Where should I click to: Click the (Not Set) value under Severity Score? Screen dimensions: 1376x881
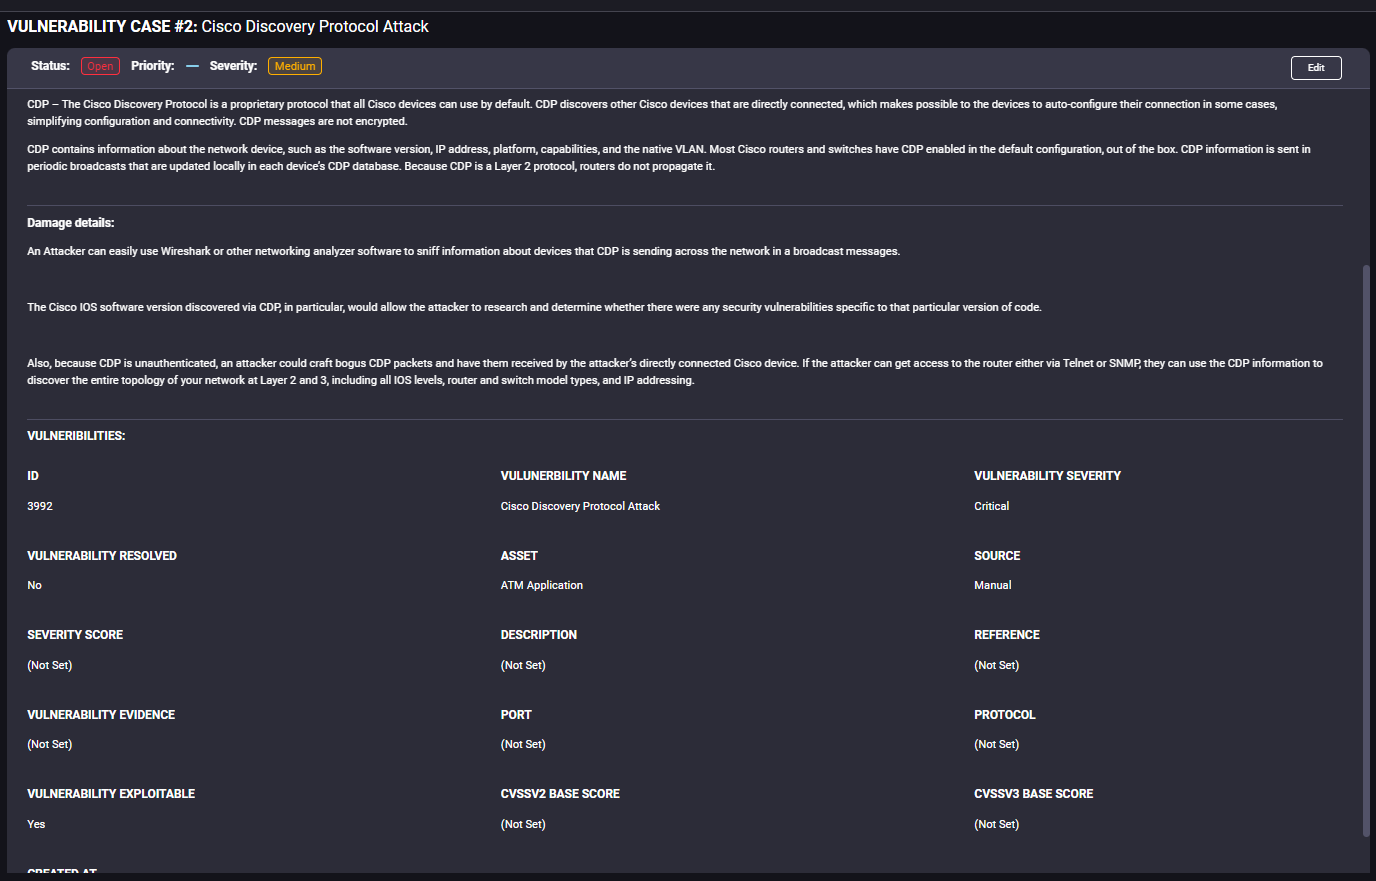point(50,665)
